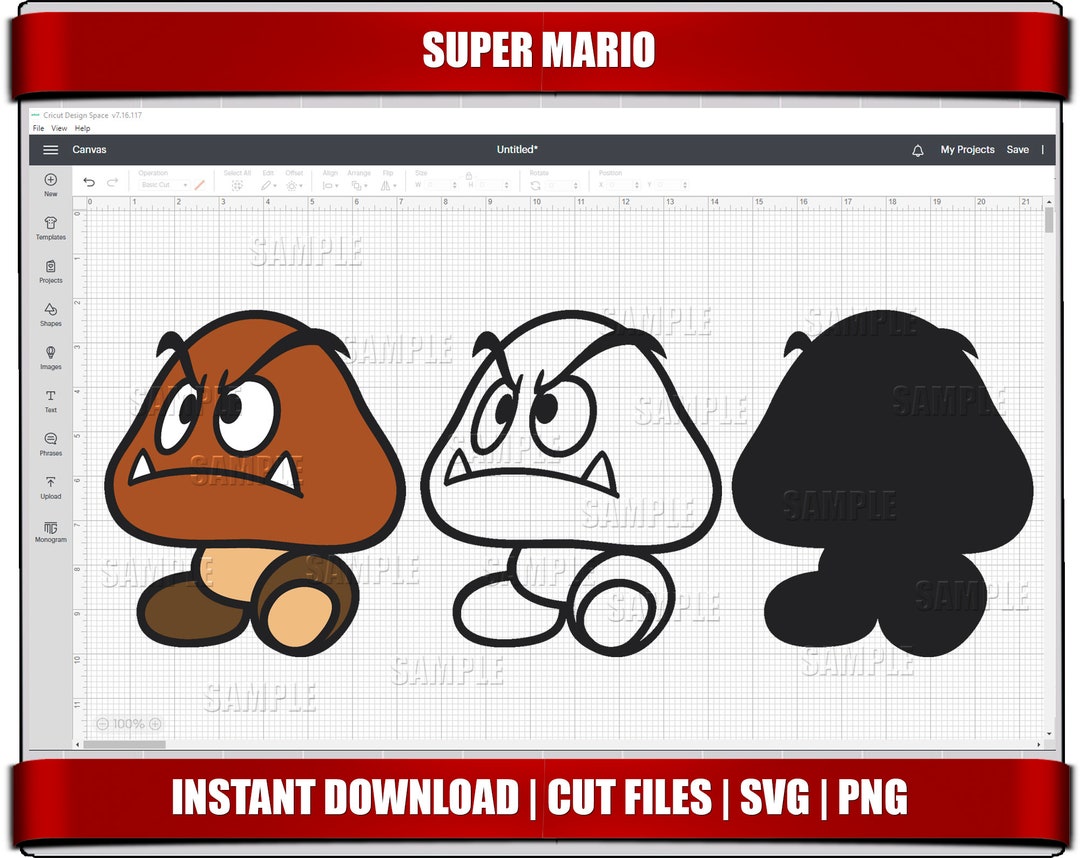Open the View menu

coord(58,128)
